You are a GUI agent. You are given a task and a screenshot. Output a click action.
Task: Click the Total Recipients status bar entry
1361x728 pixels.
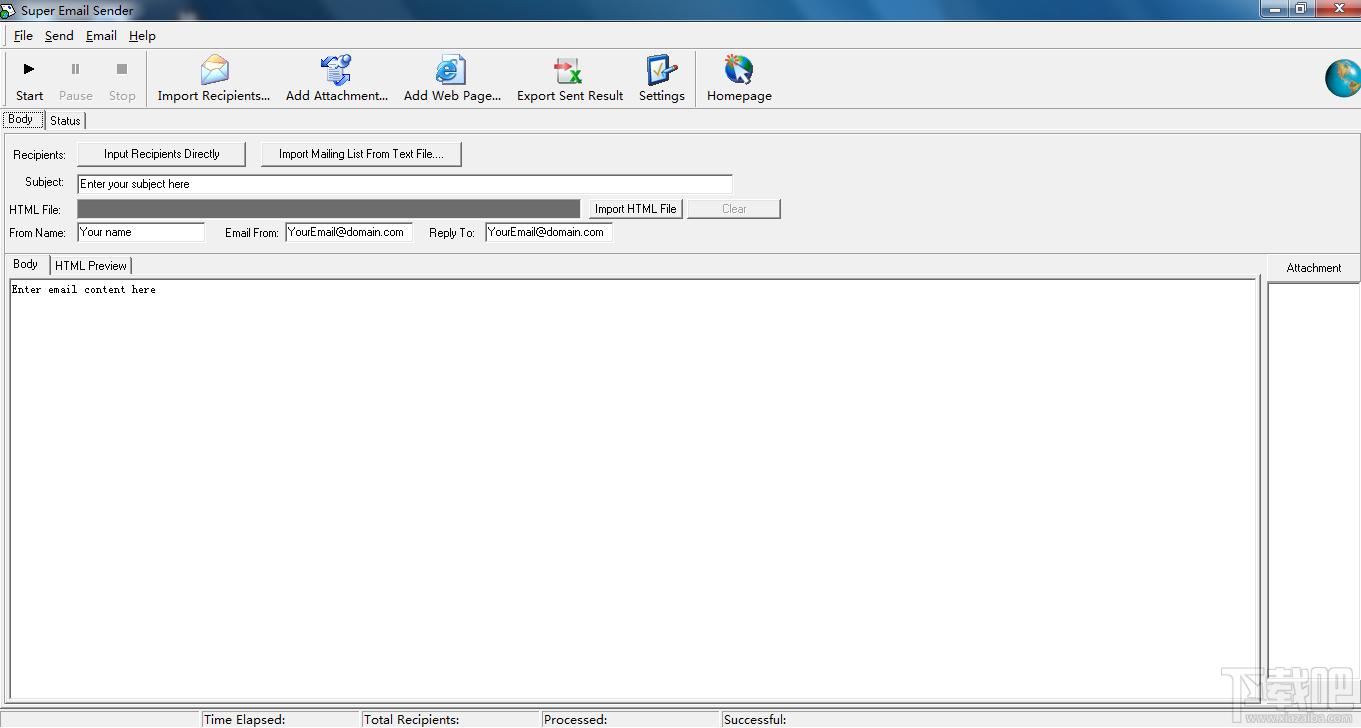pyautogui.click(x=450, y=719)
